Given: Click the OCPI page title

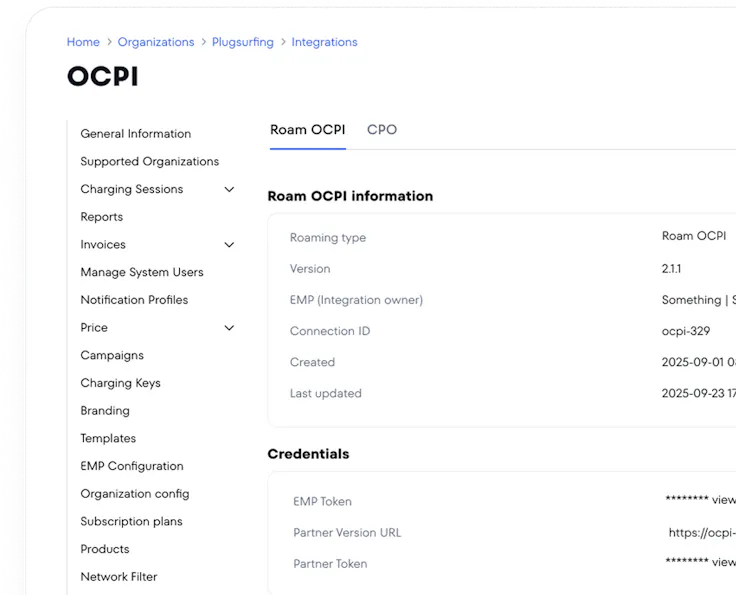Looking at the screenshot, I should pyautogui.click(x=103, y=76).
